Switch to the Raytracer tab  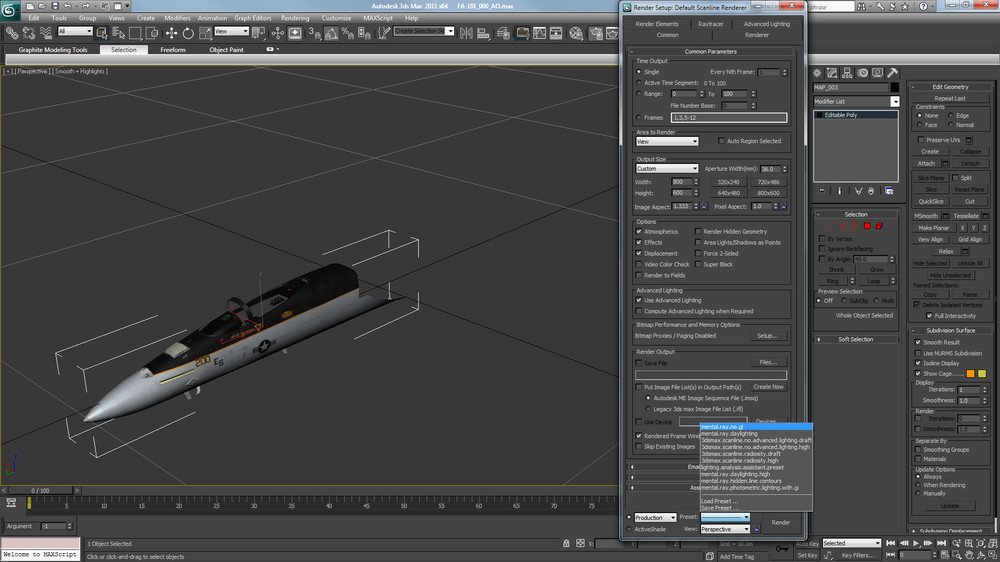click(711, 24)
